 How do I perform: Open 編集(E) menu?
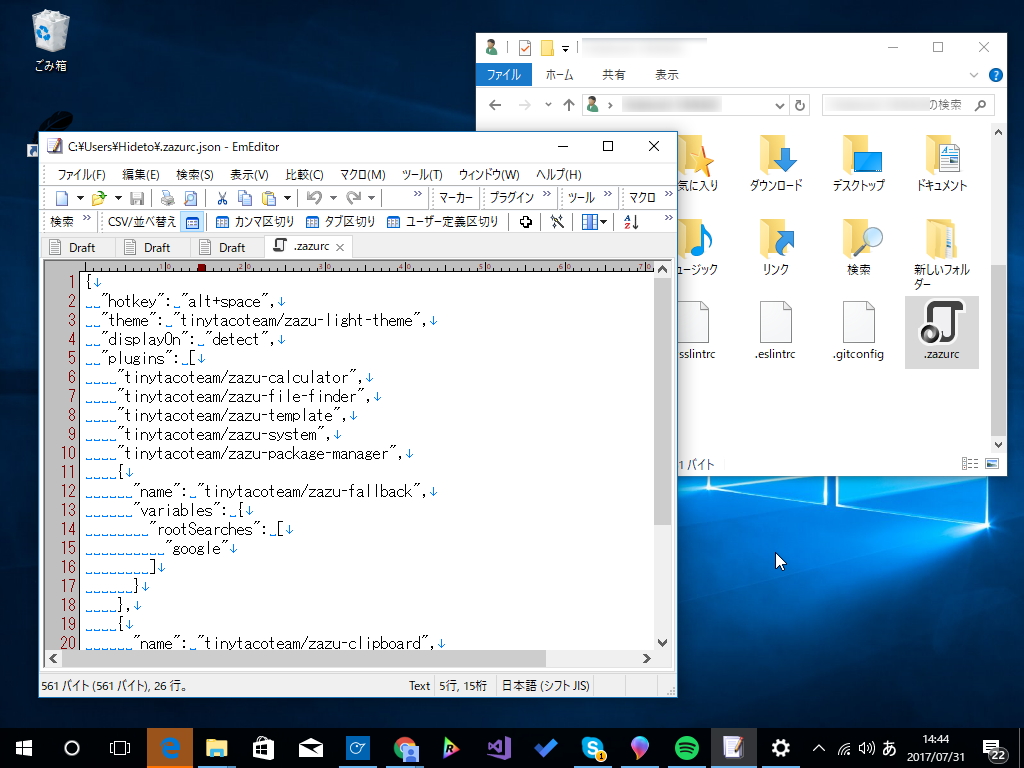coord(140,174)
